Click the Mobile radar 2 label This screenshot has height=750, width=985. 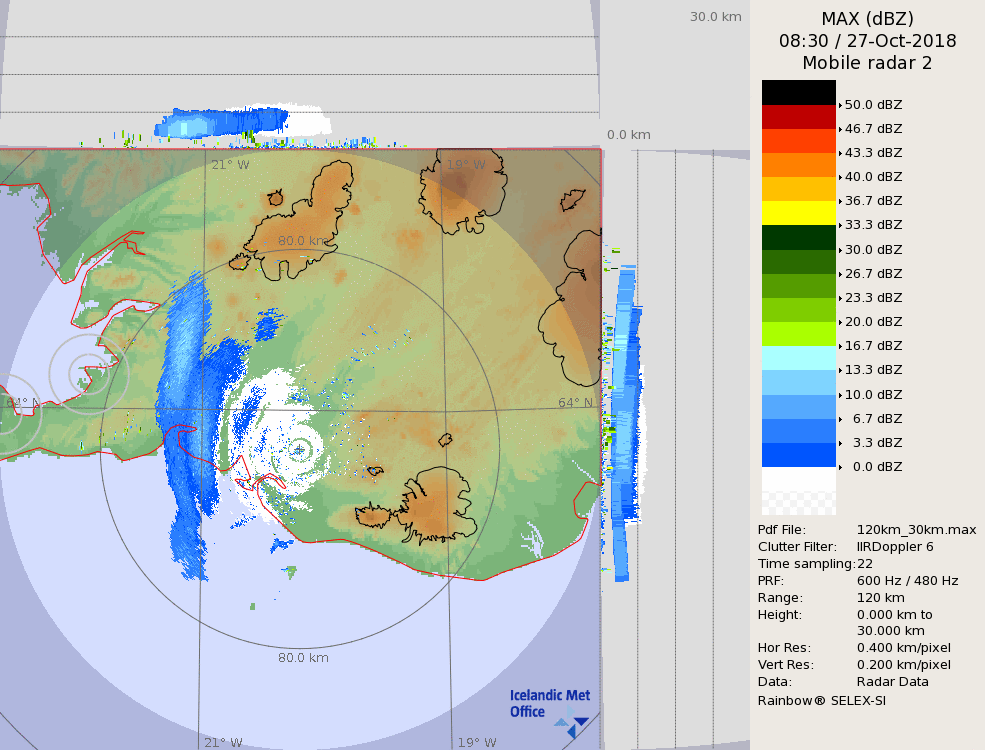pyautogui.click(x=867, y=63)
